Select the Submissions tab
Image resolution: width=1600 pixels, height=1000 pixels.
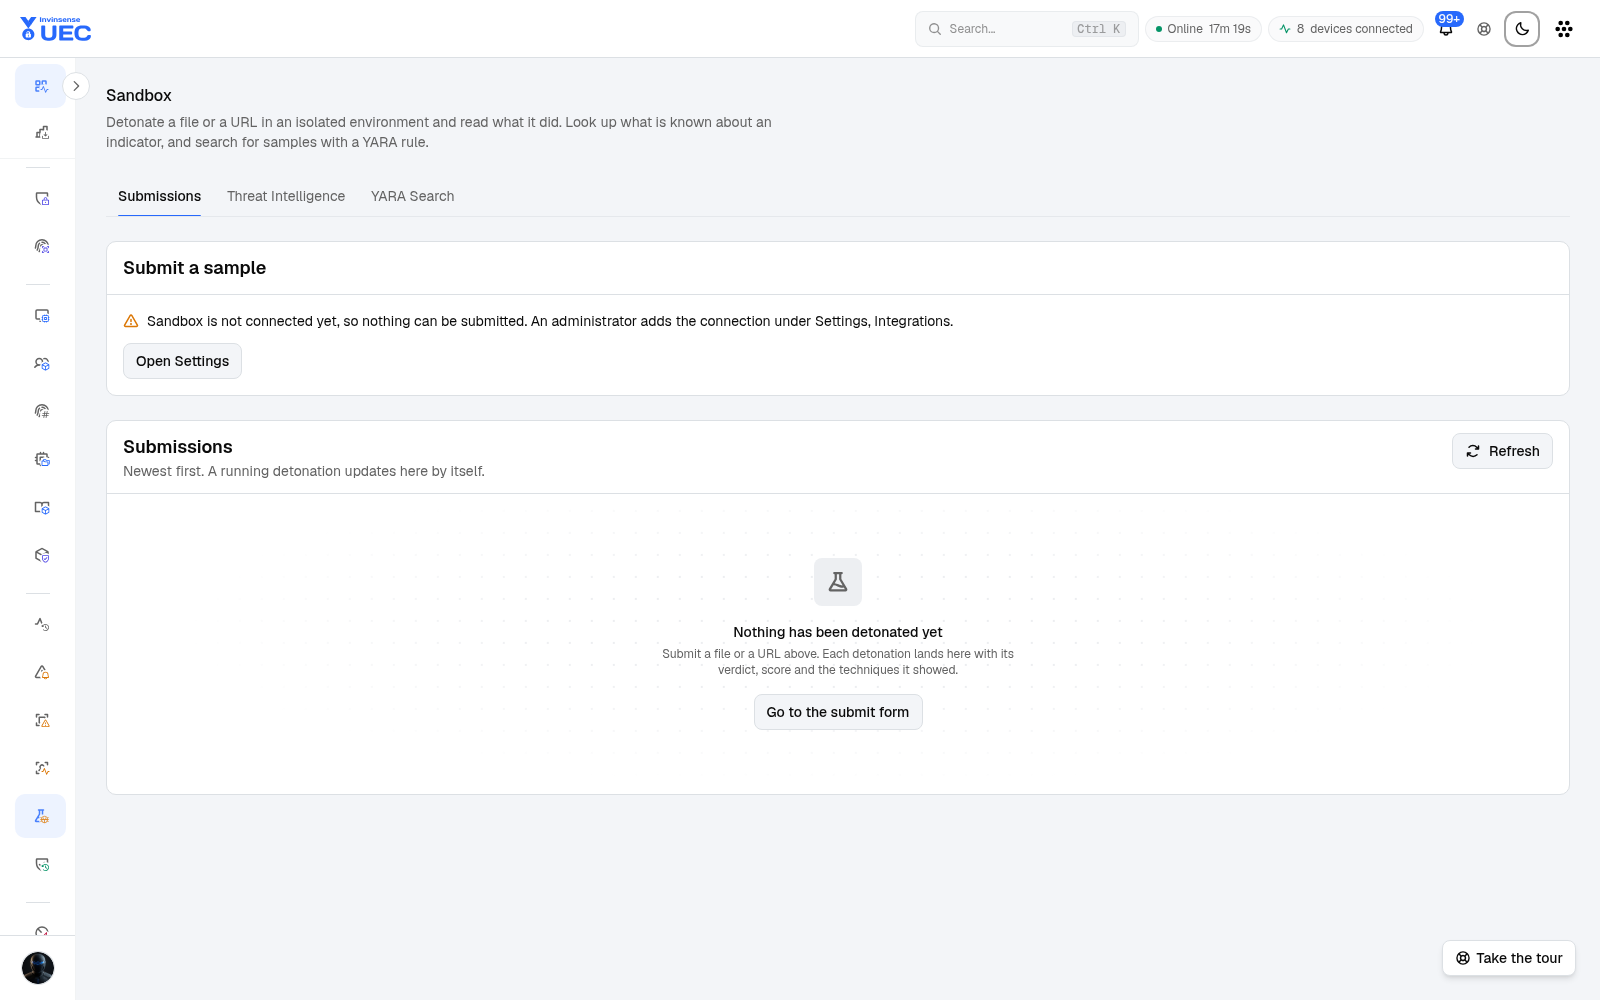[x=159, y=196]
